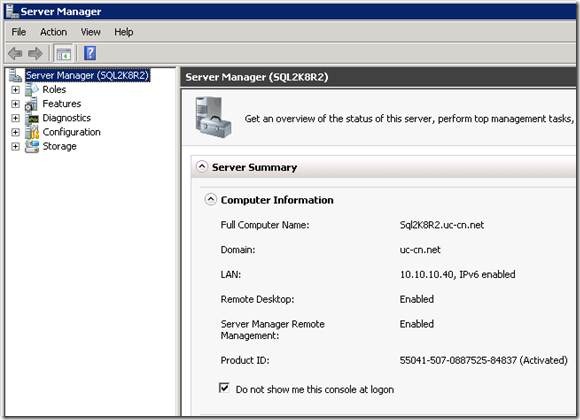580x420 pixels.
Task: Click the 'Full Computer Name:' label
Action: point(265,225)
